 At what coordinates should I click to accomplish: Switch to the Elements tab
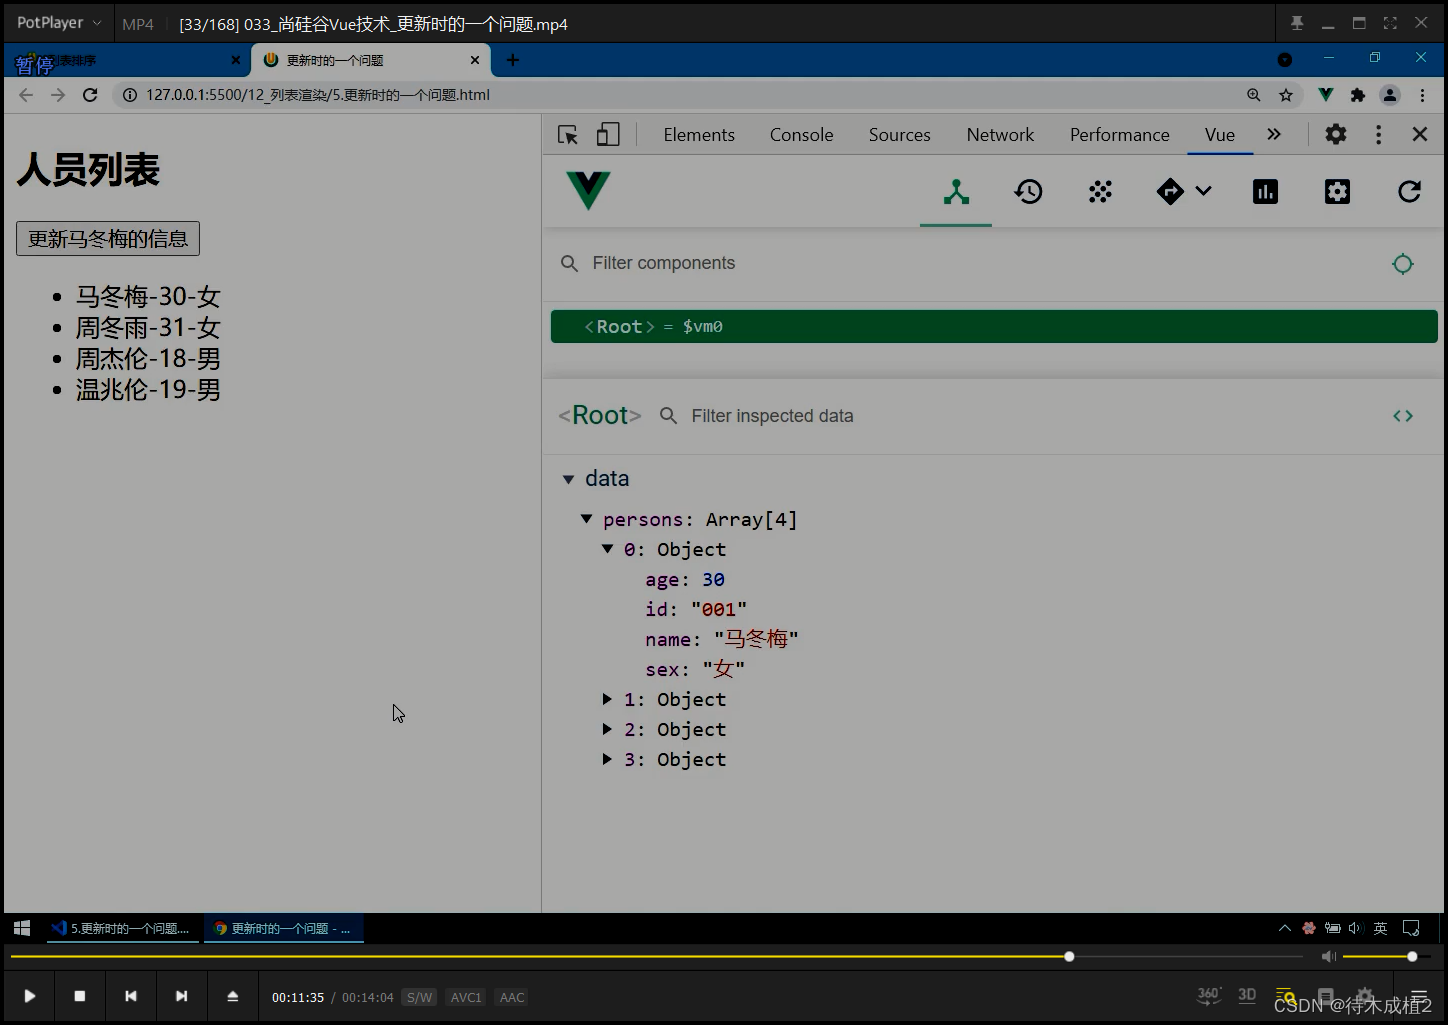coord(699,135)
